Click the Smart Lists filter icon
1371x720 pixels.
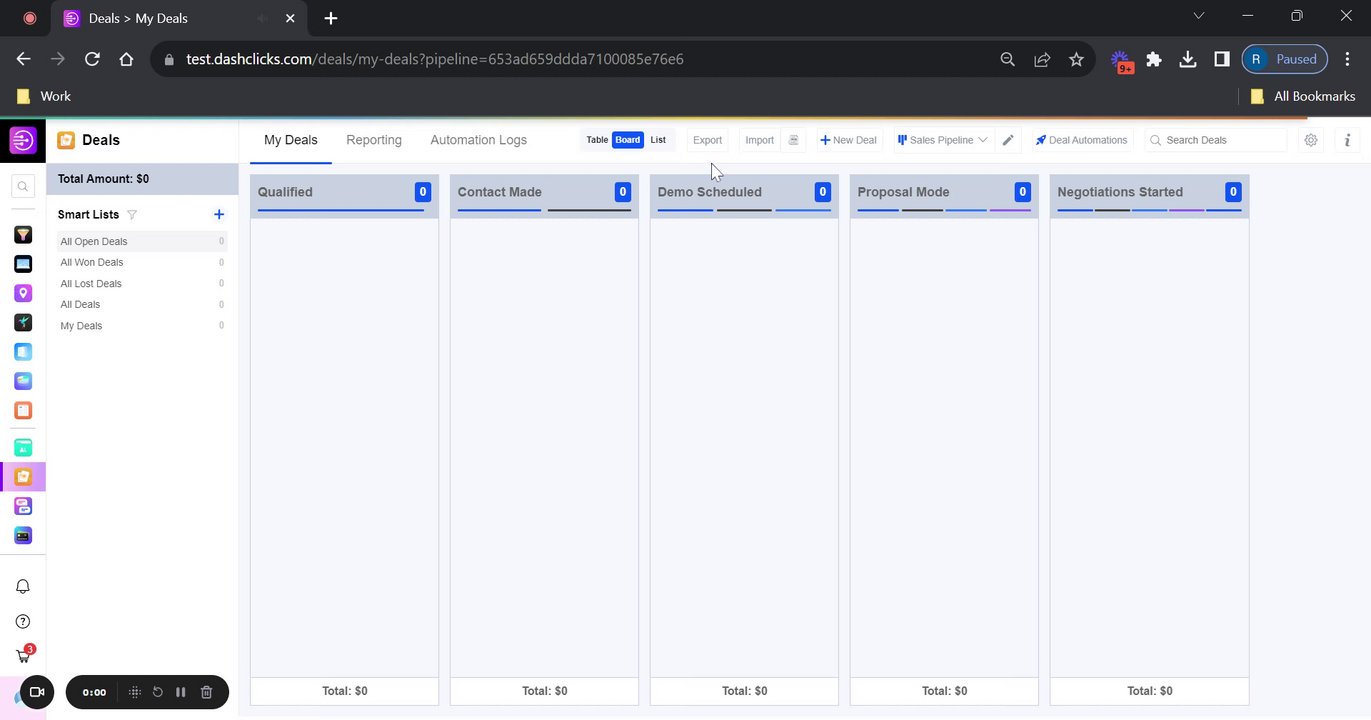(132, 215)
